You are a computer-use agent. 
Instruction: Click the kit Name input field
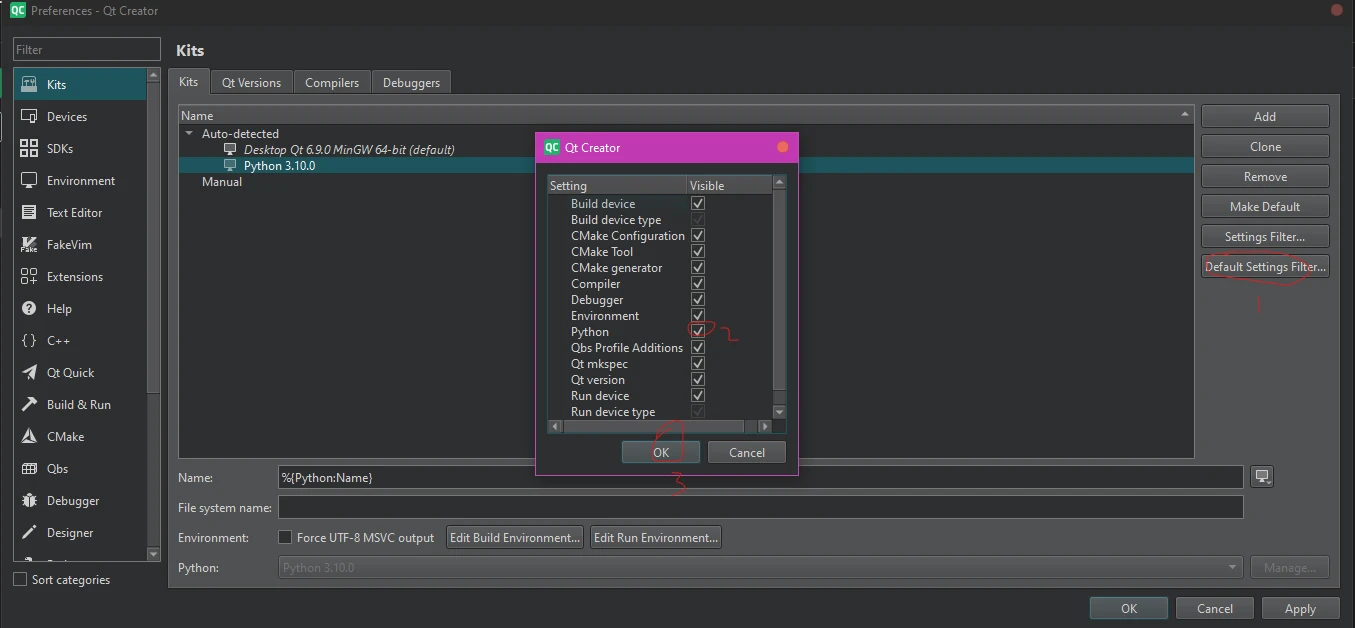[761, 477]
